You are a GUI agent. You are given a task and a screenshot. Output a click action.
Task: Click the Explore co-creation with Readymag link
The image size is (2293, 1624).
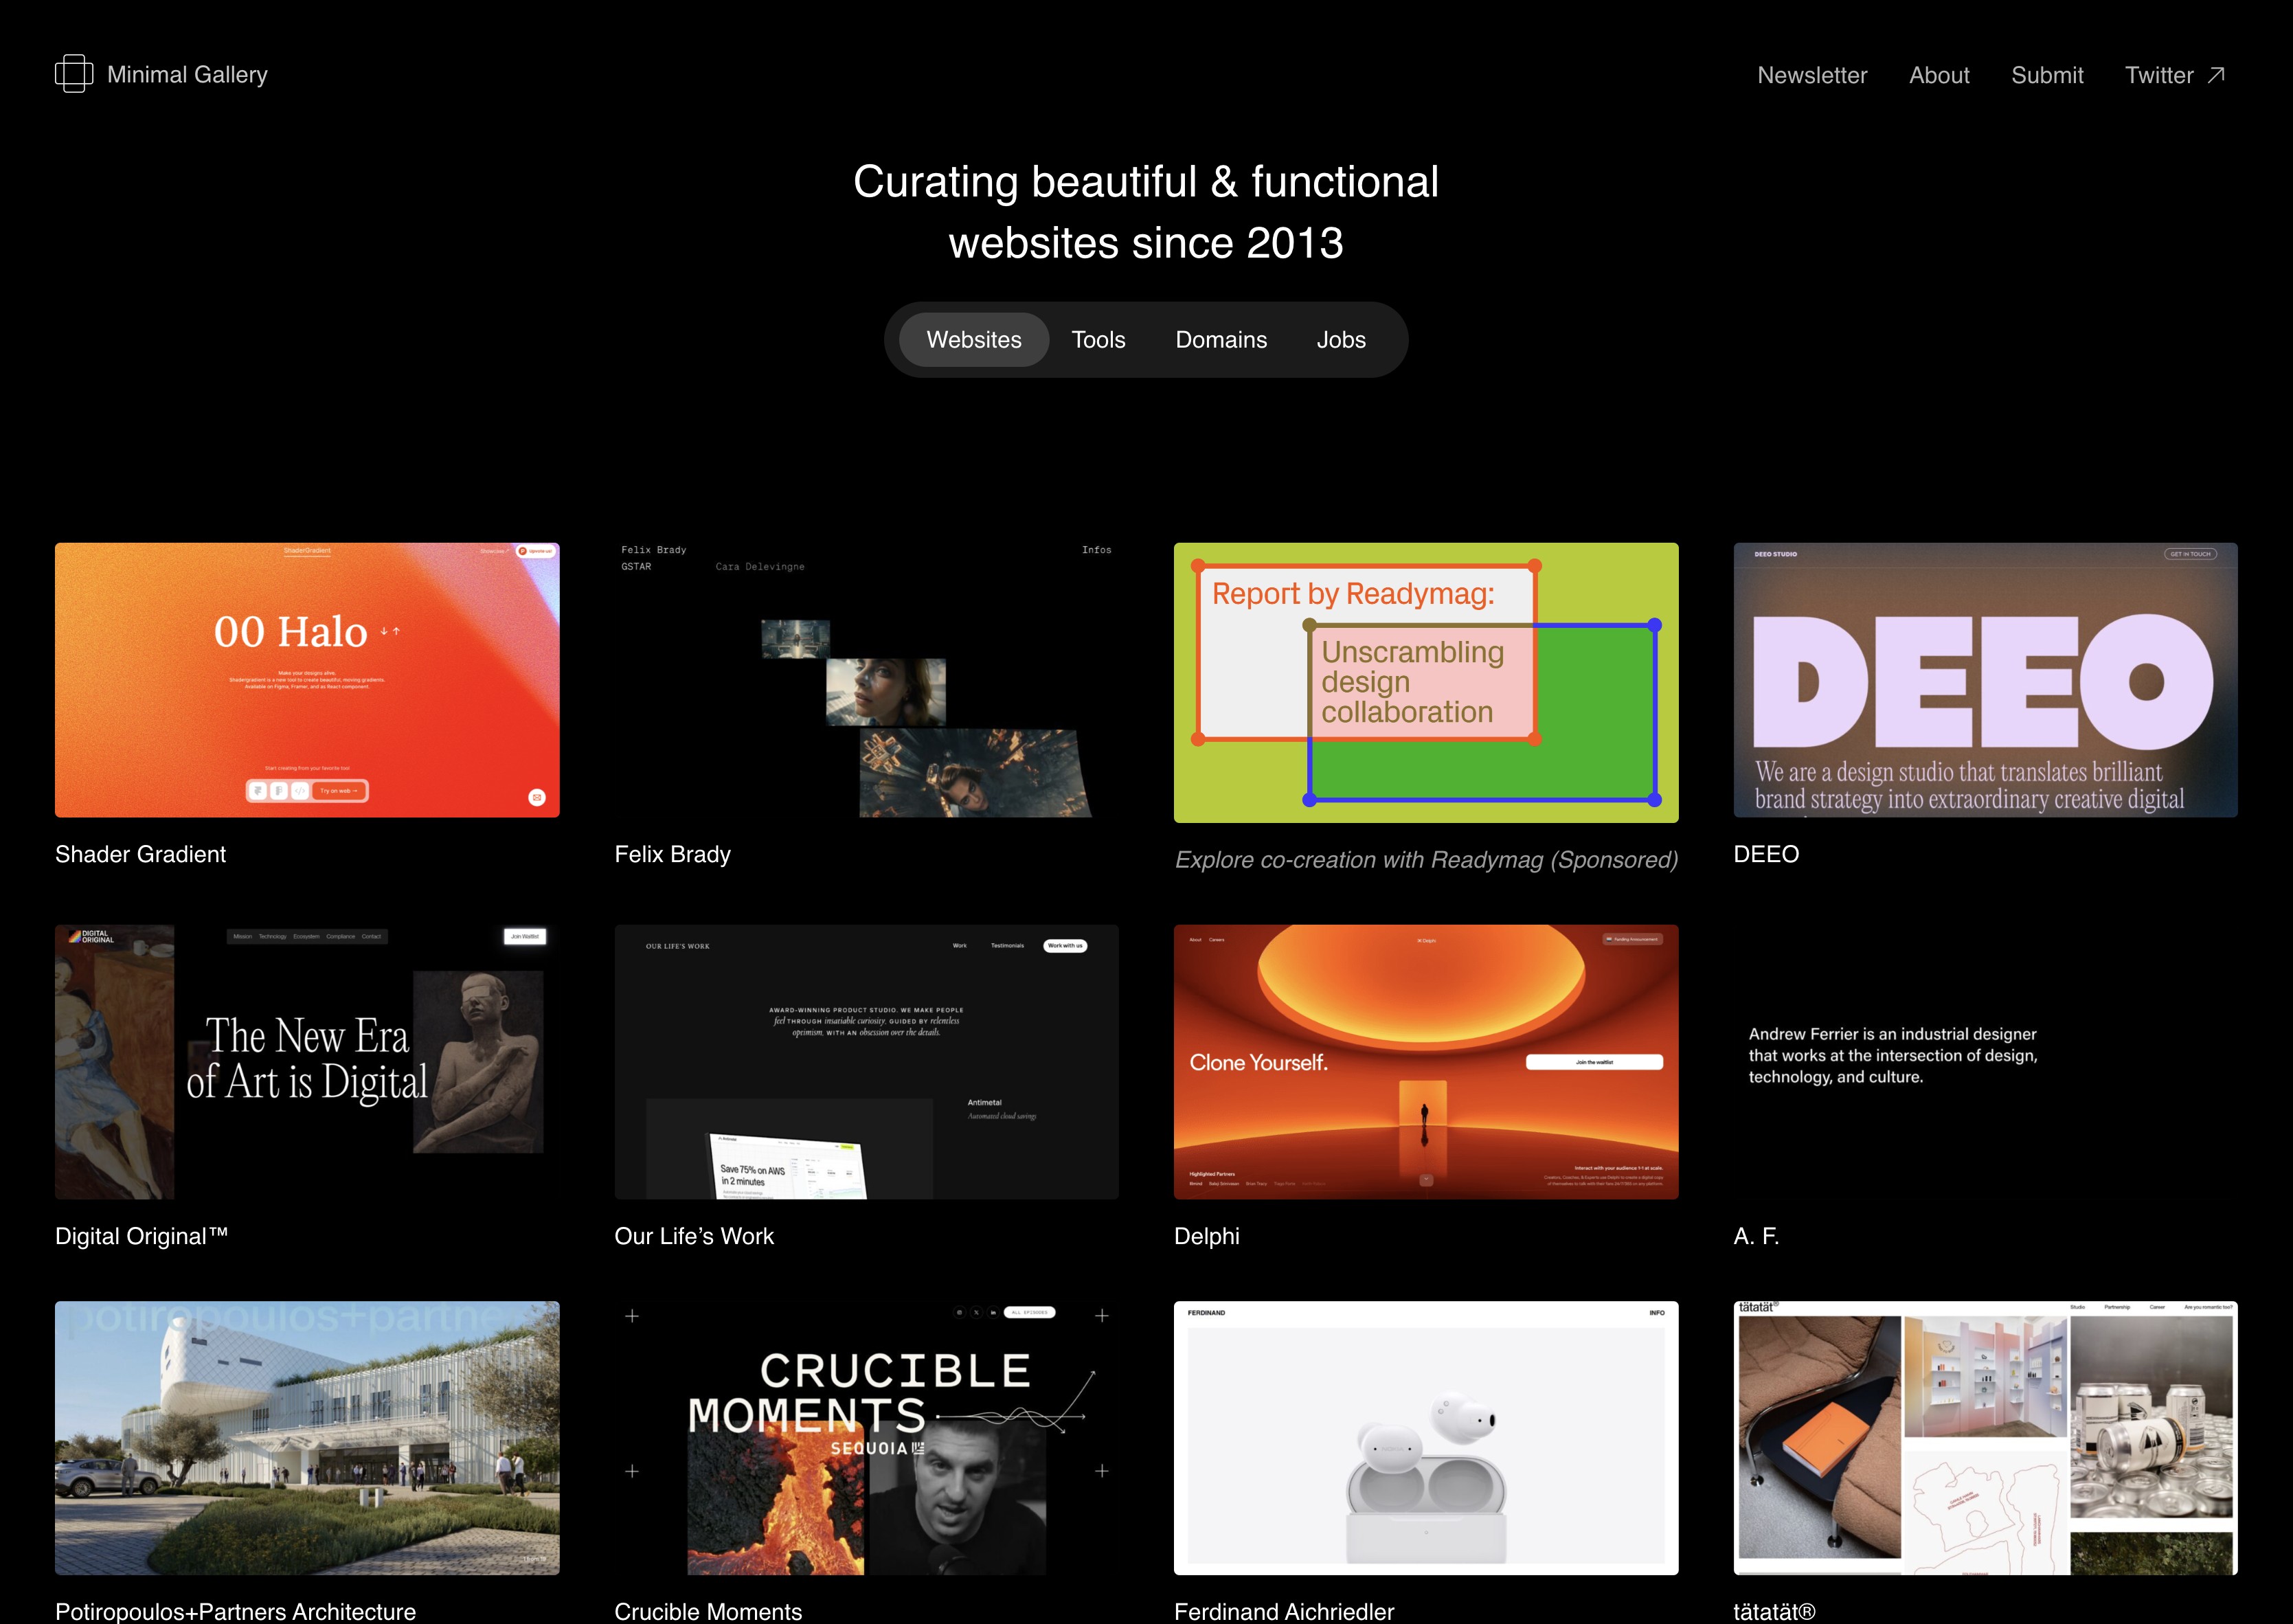1425,860
